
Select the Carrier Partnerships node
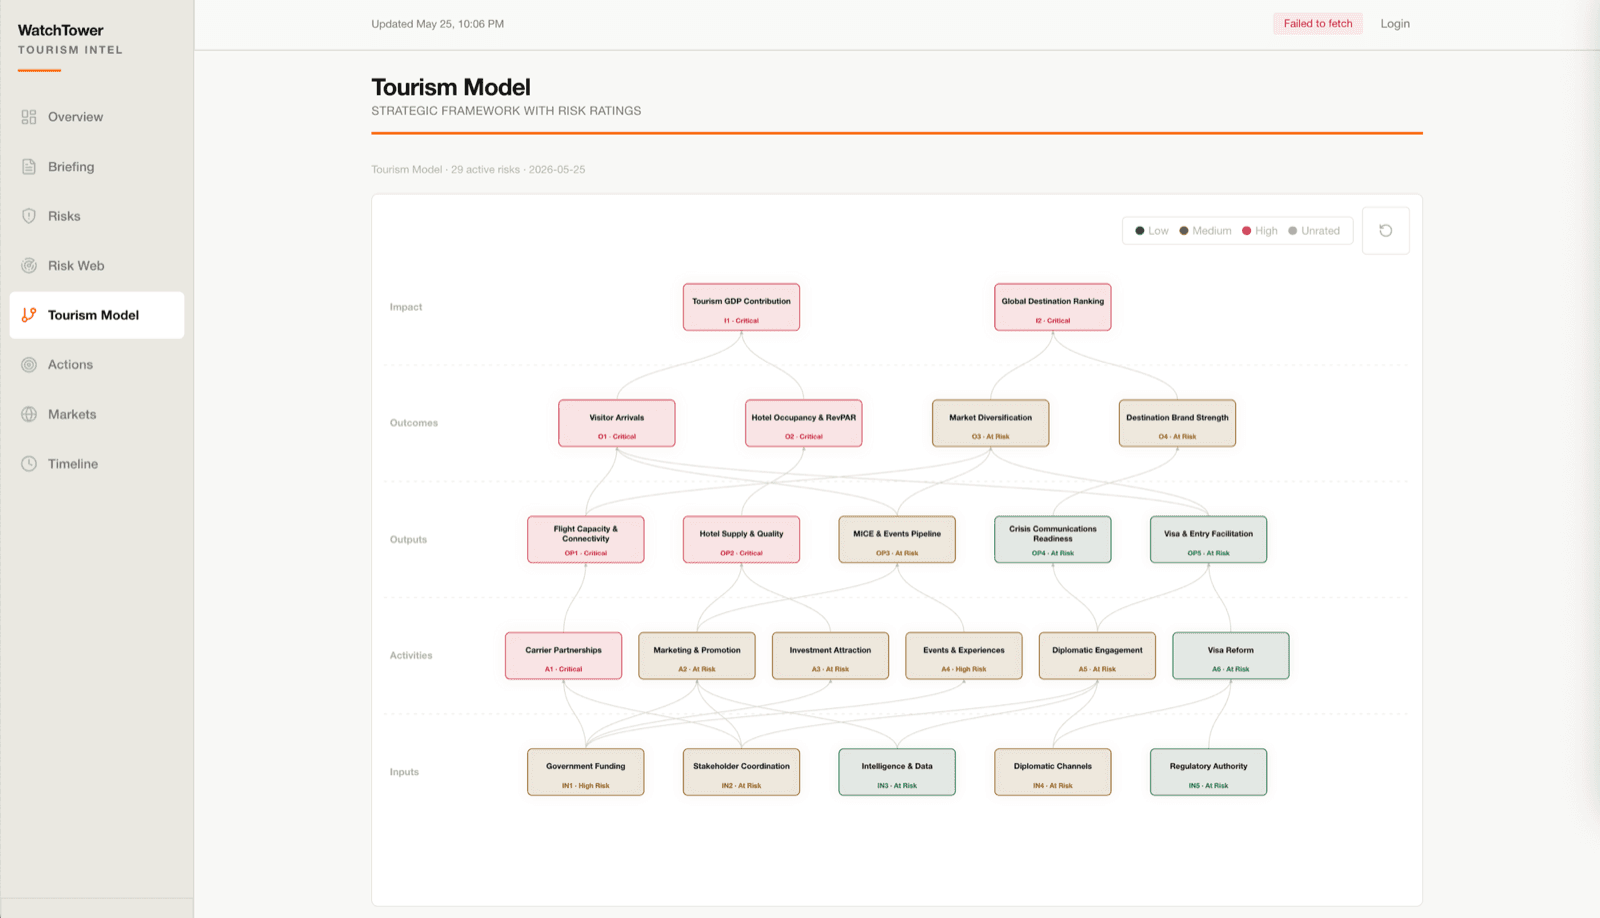(x=564, y=656)
